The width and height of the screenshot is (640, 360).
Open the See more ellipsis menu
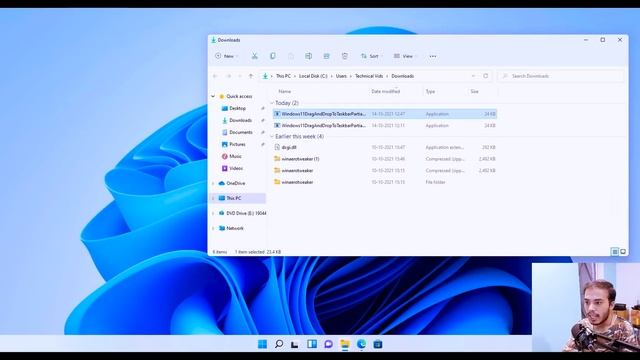(x=433, y=56)
